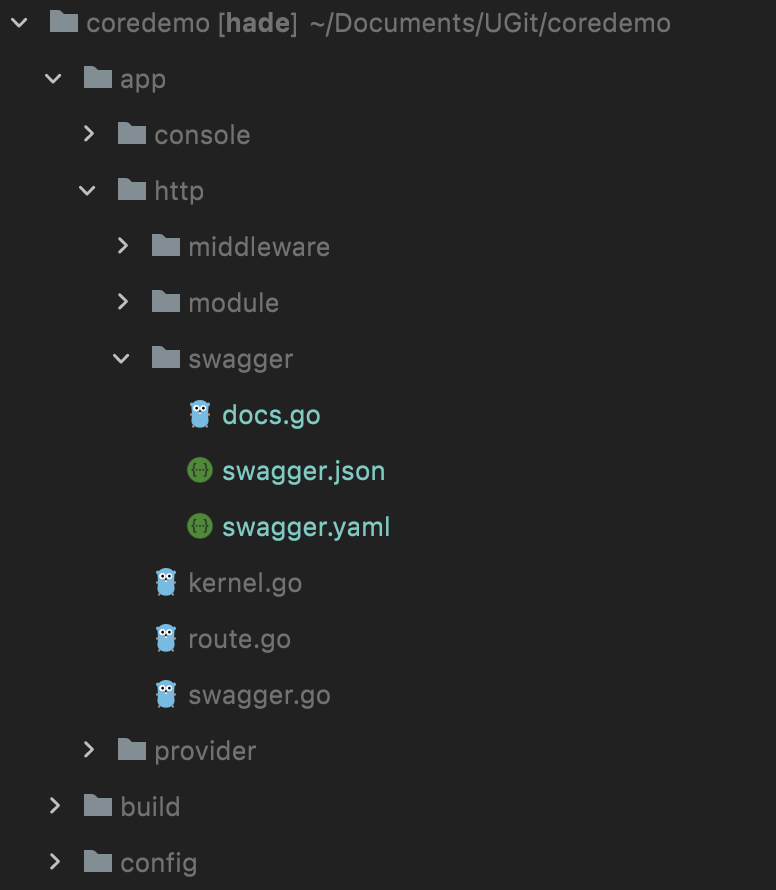Select the route.go file name

point(240,639)
